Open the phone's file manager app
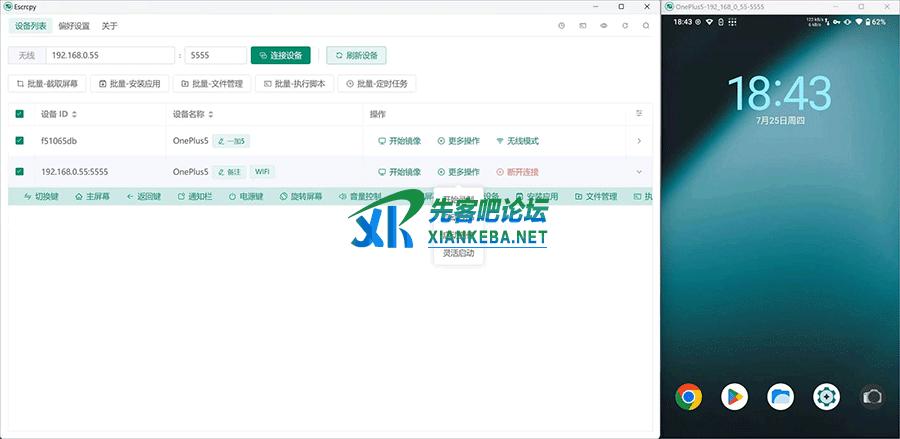The width and height of the screenshot is (900, 439). click(780, 397)
